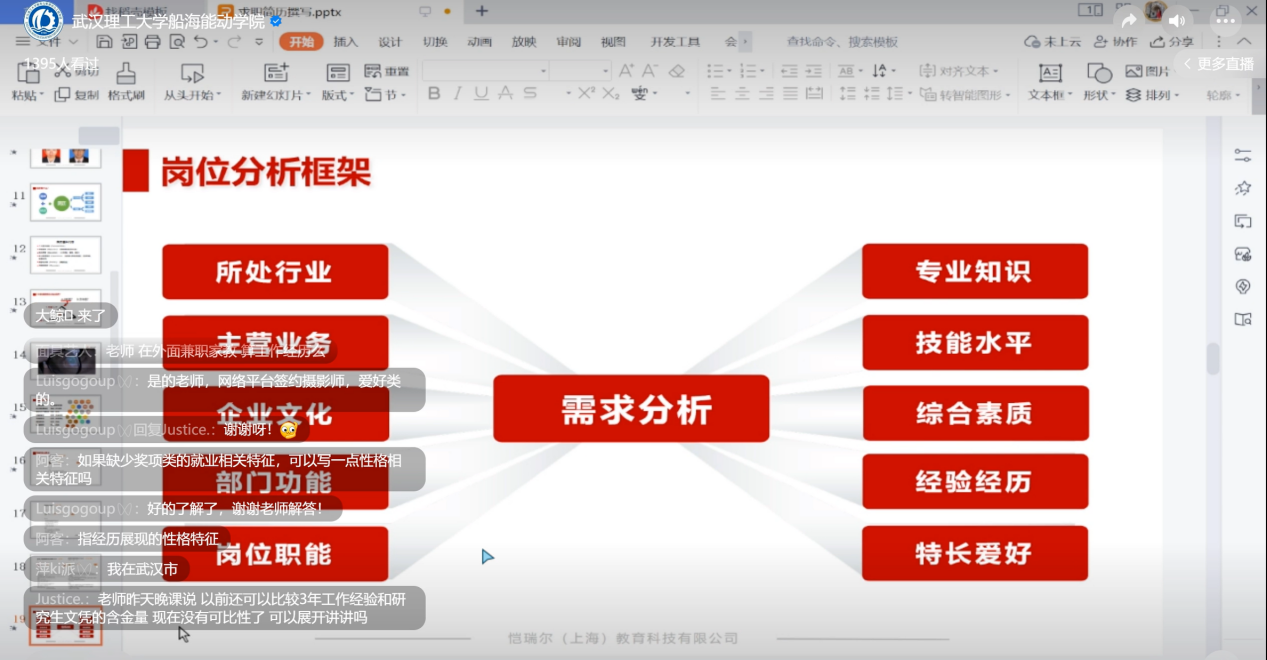This screenshot has width=1267, height=660.
Task: Click the Strikethrough S icon
Action: pos(530,94)
